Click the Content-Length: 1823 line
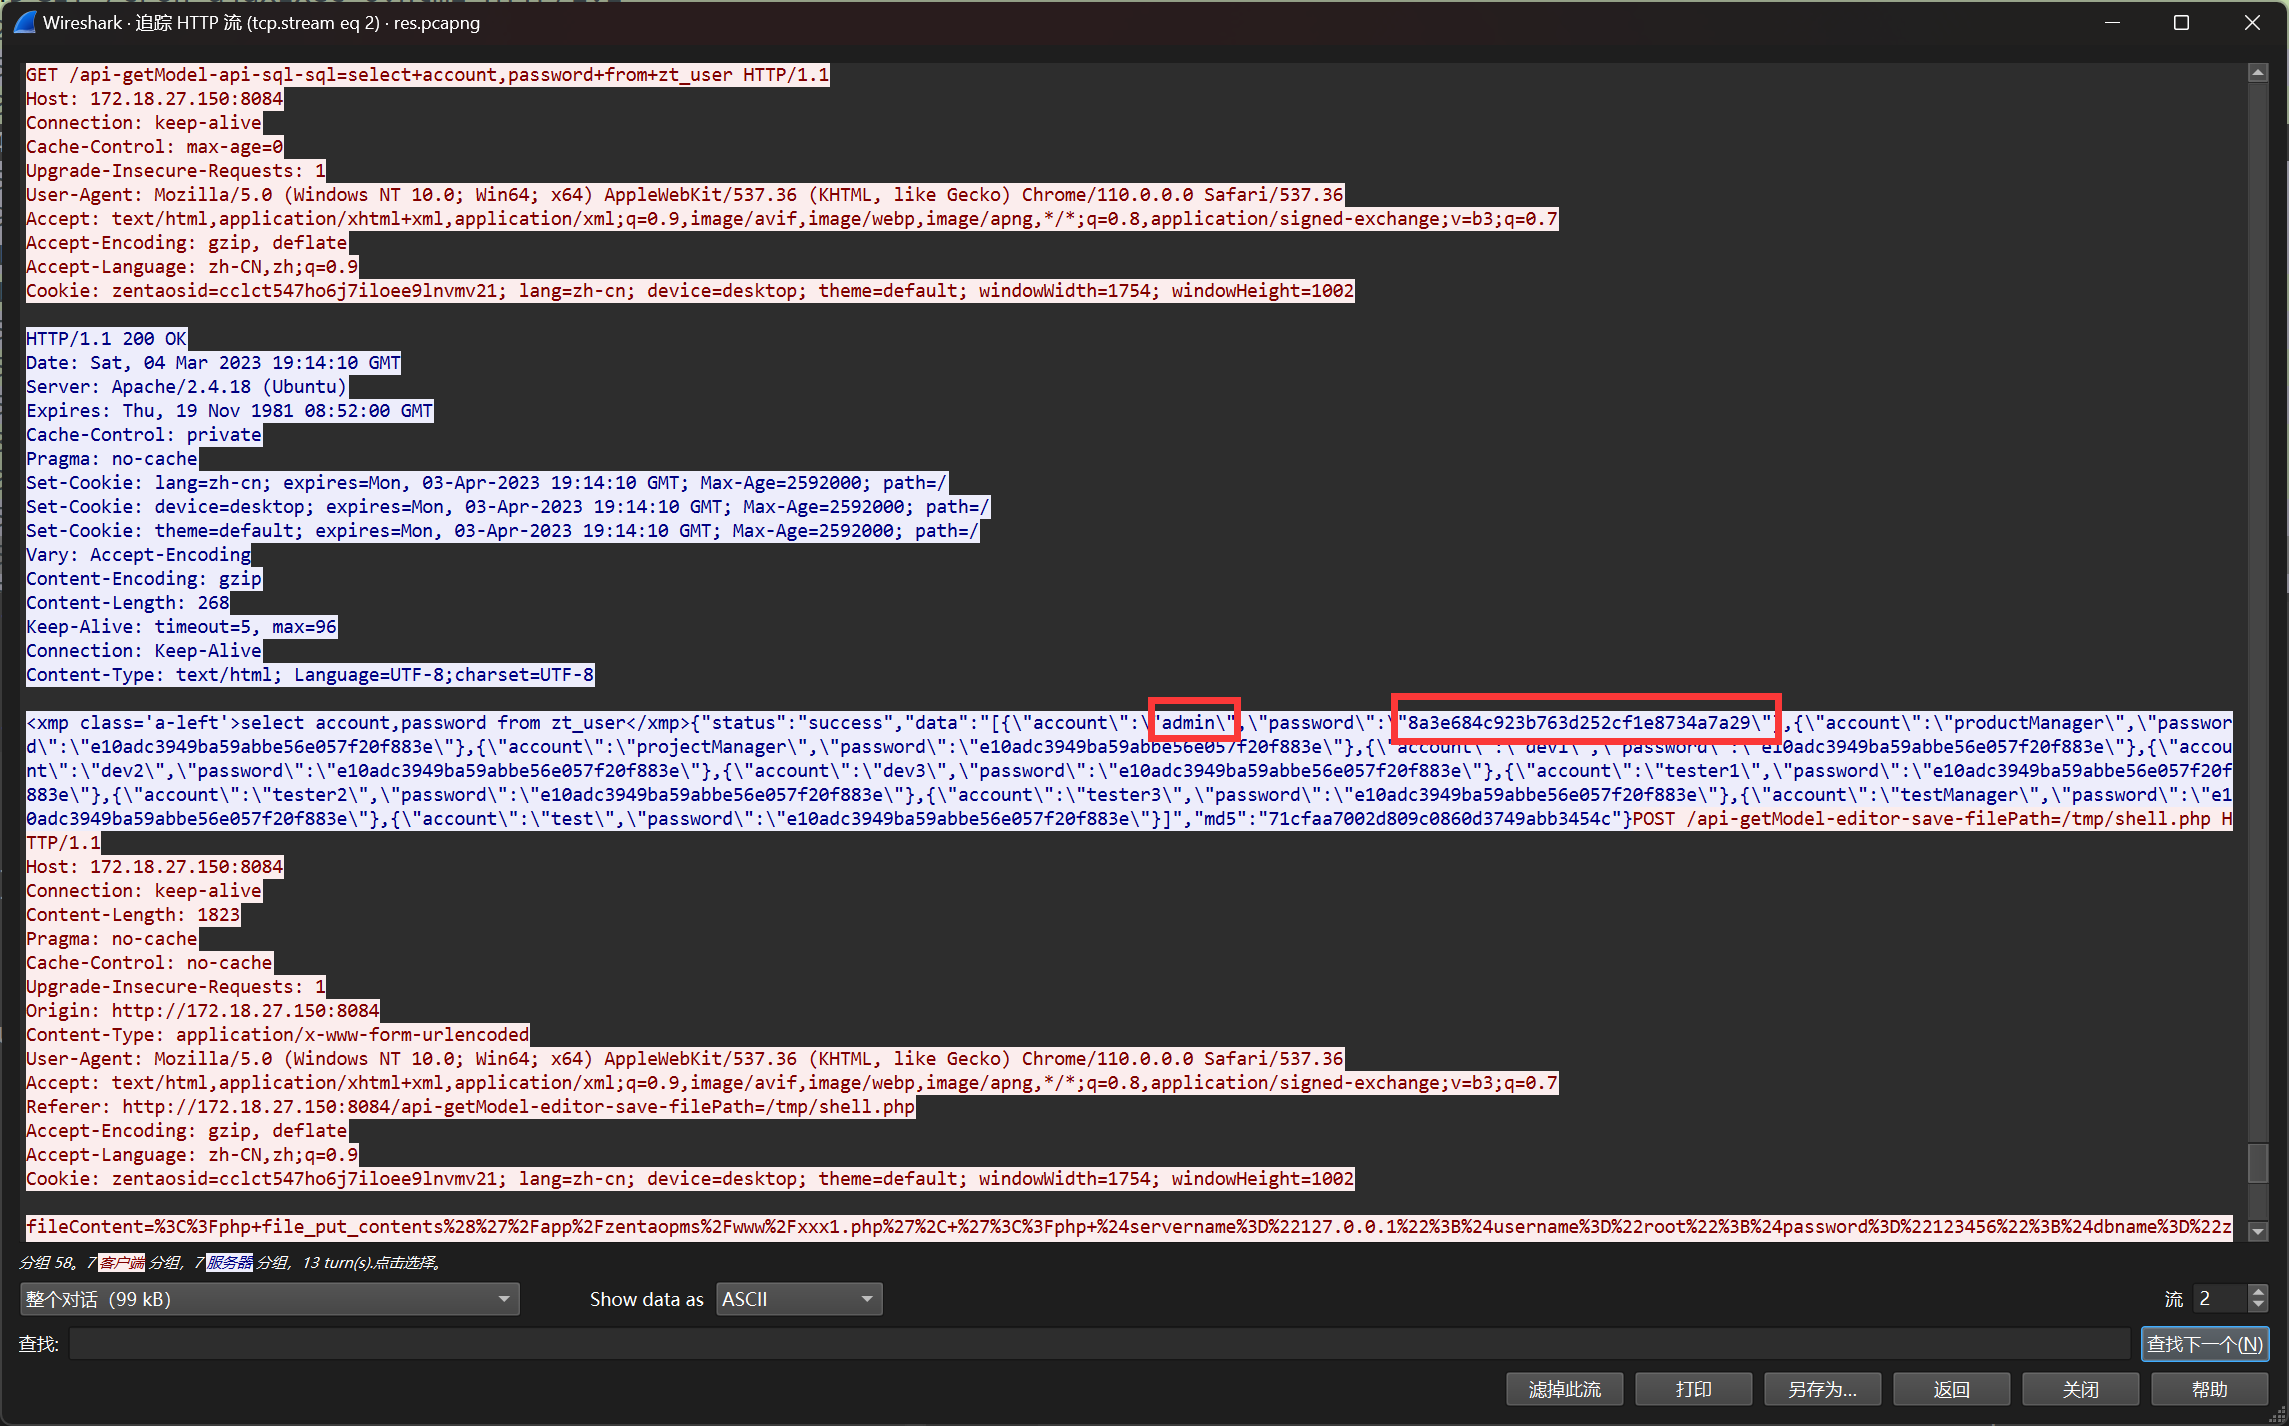2289x1426 pixels. coord(133,915)
